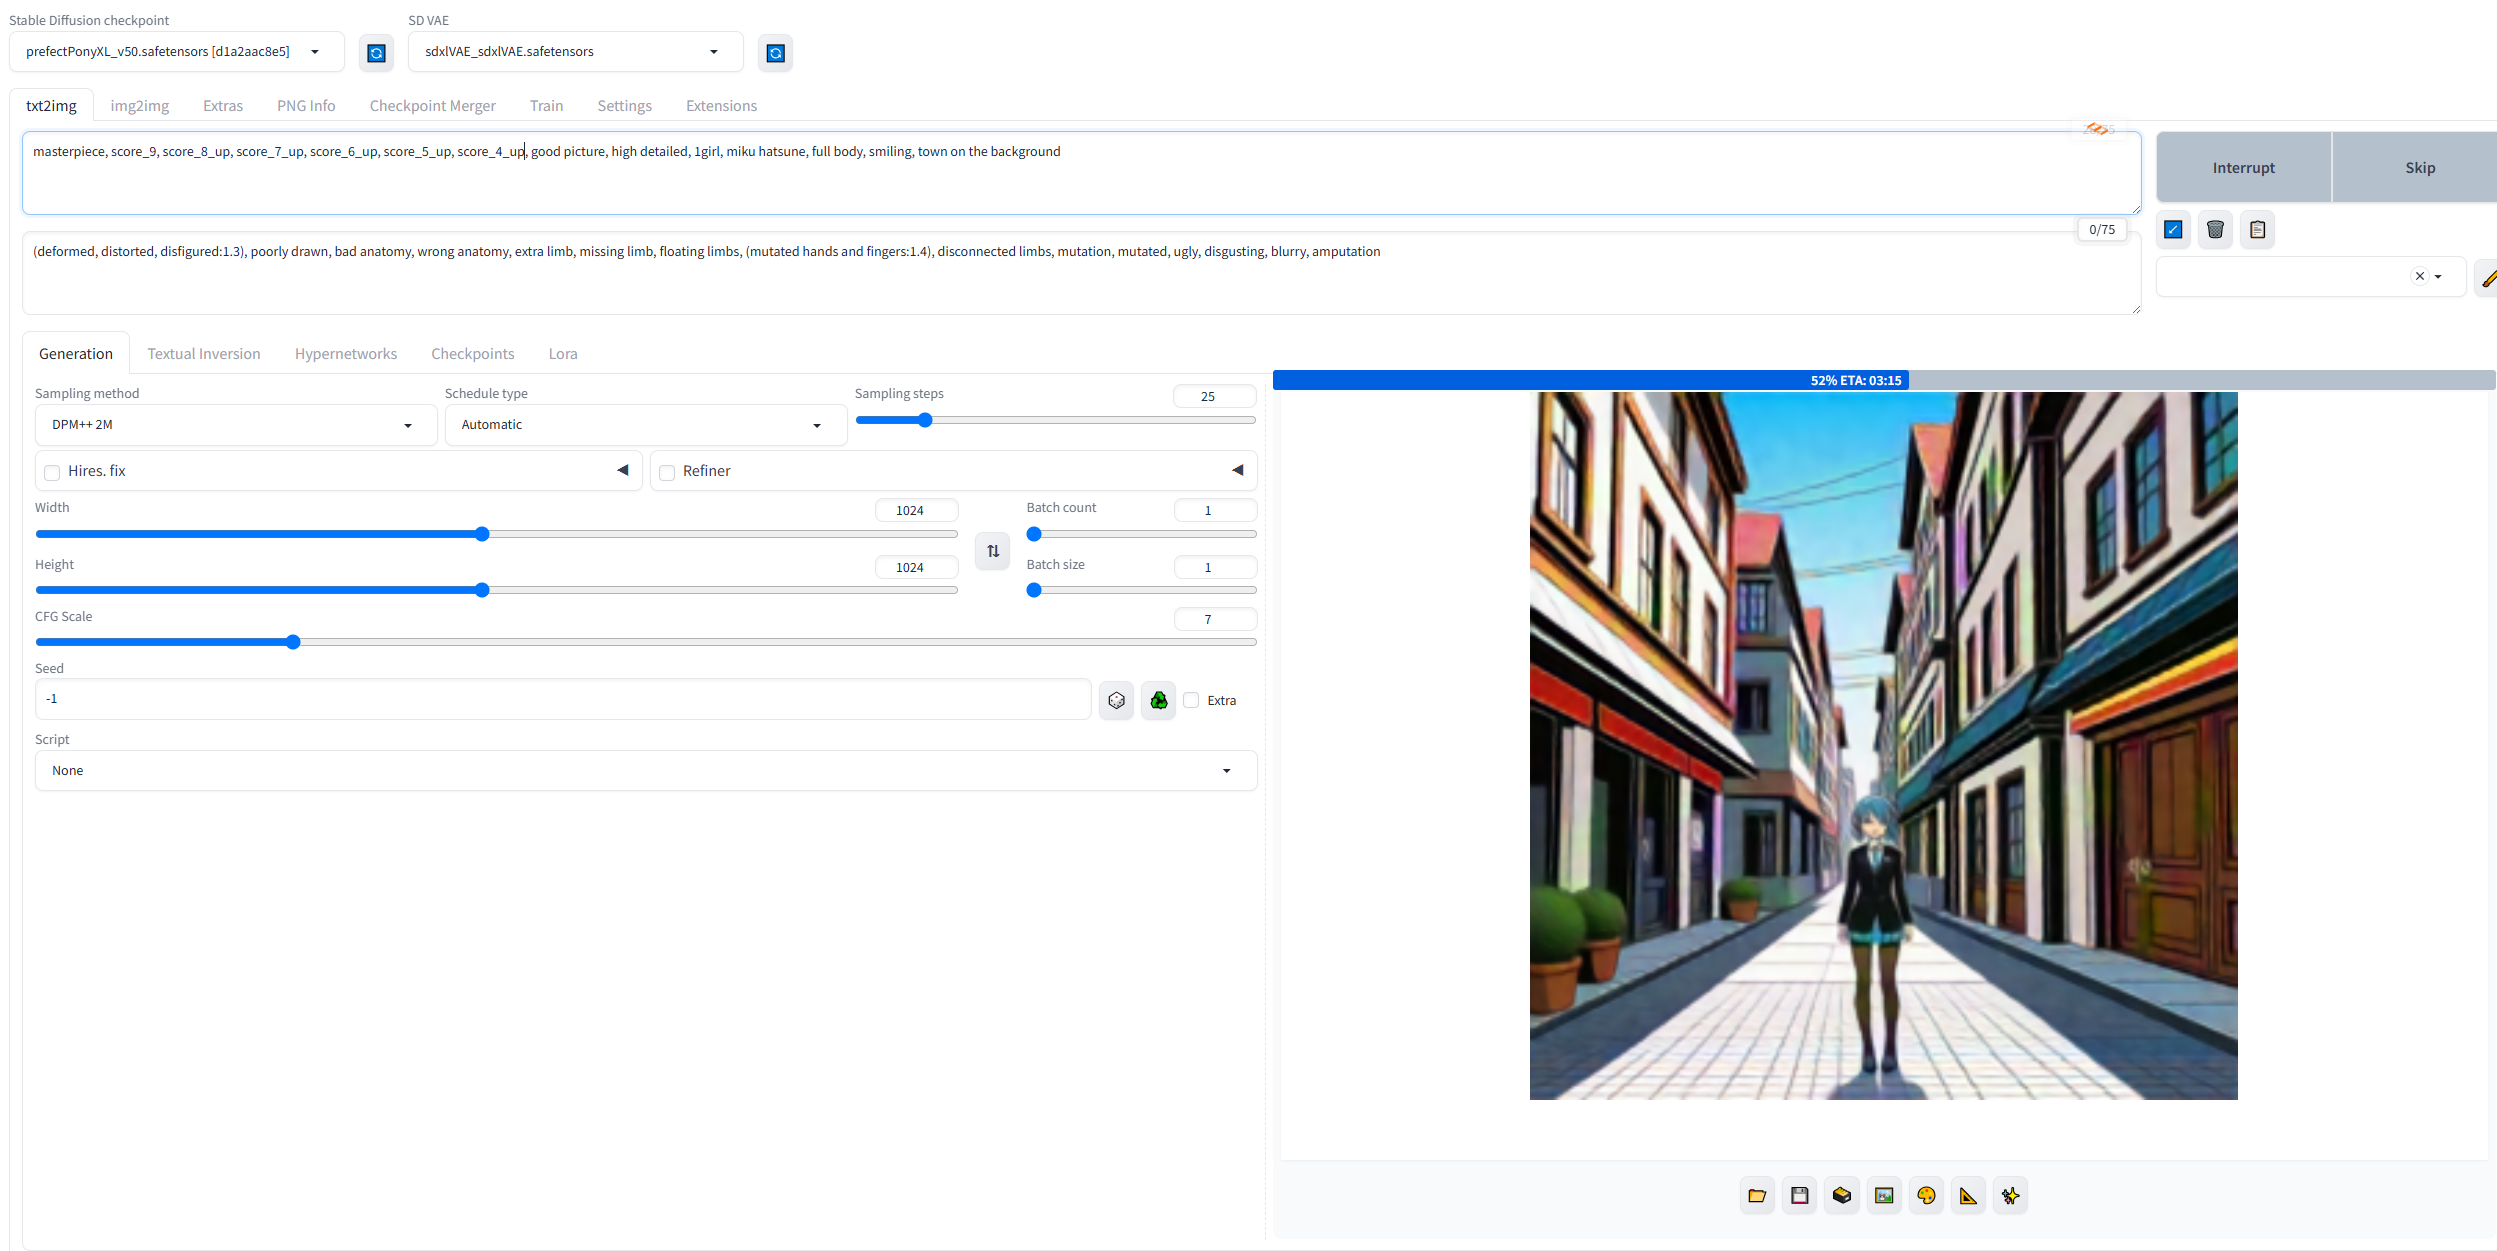Tick the Extra seed checkbox
Image resolution: width=2497 pixels, height=1251 pixels.
1191,700
